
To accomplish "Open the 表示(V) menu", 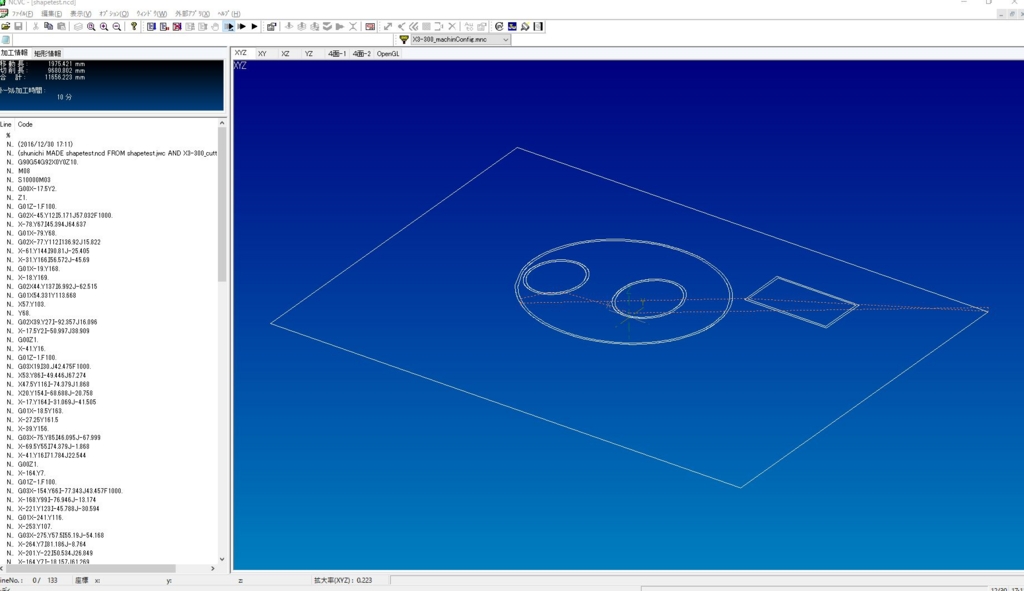I will [80, 13].
